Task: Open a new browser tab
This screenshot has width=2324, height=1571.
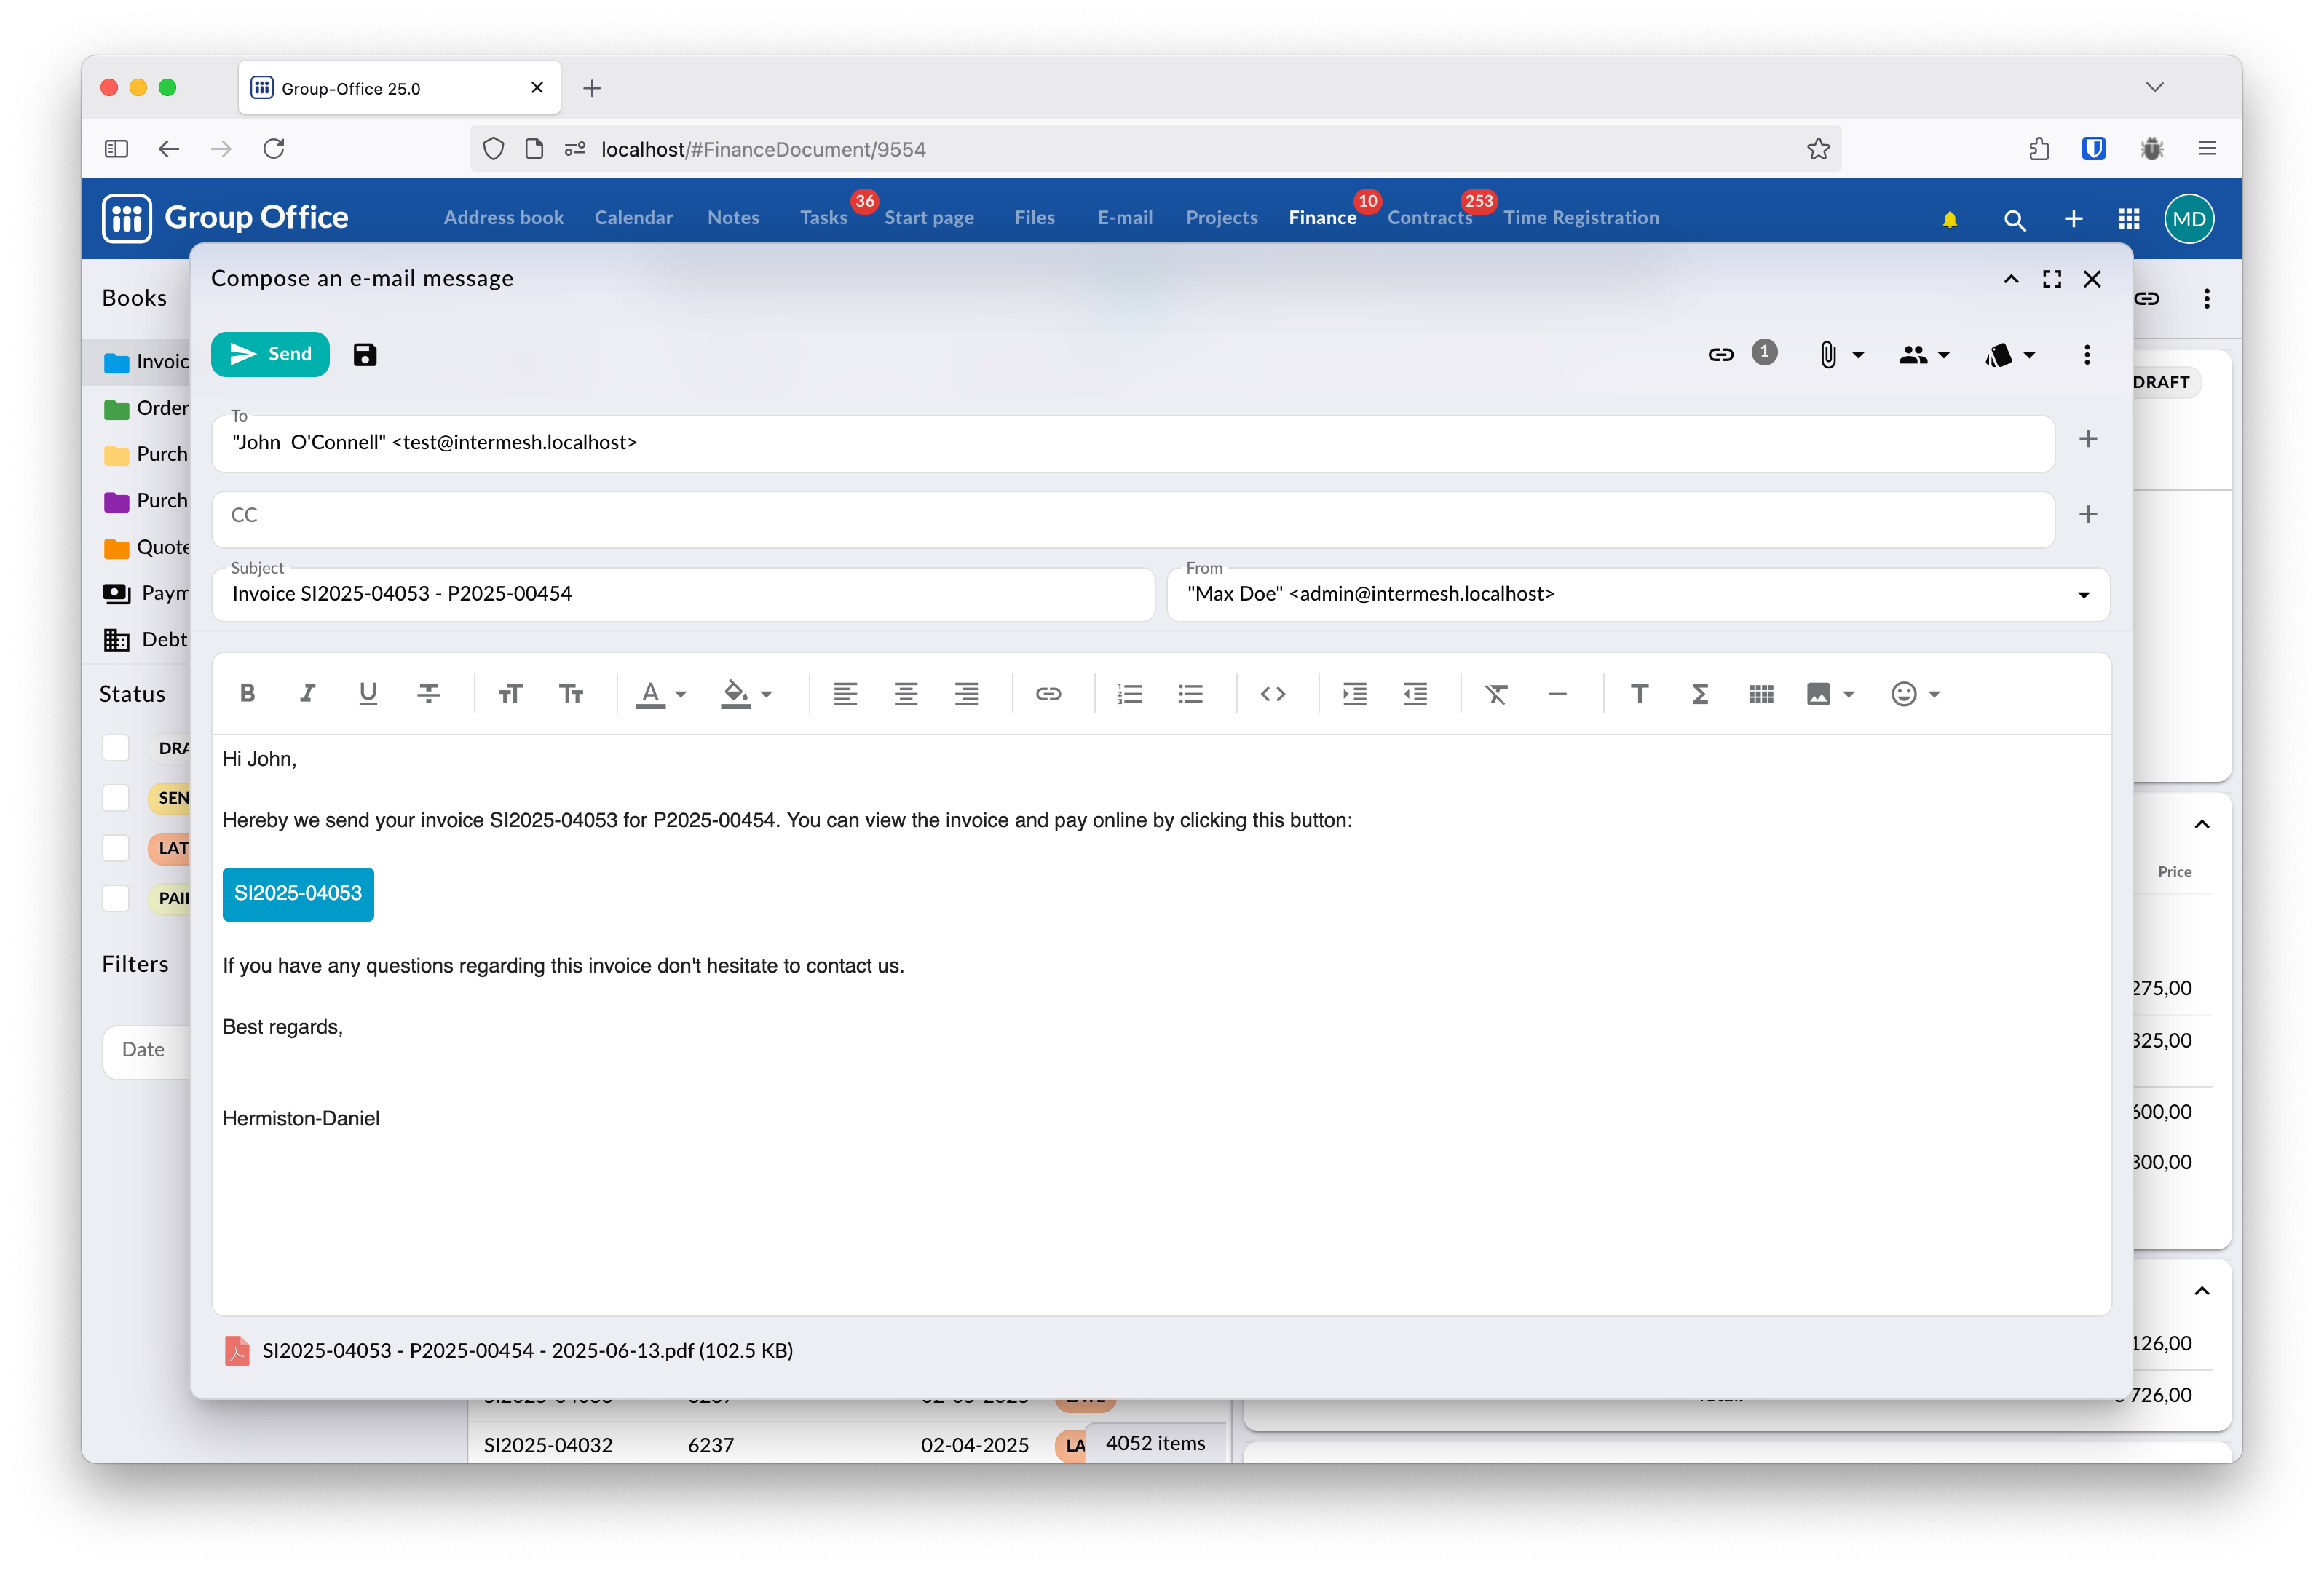Action: coord(592,88)
